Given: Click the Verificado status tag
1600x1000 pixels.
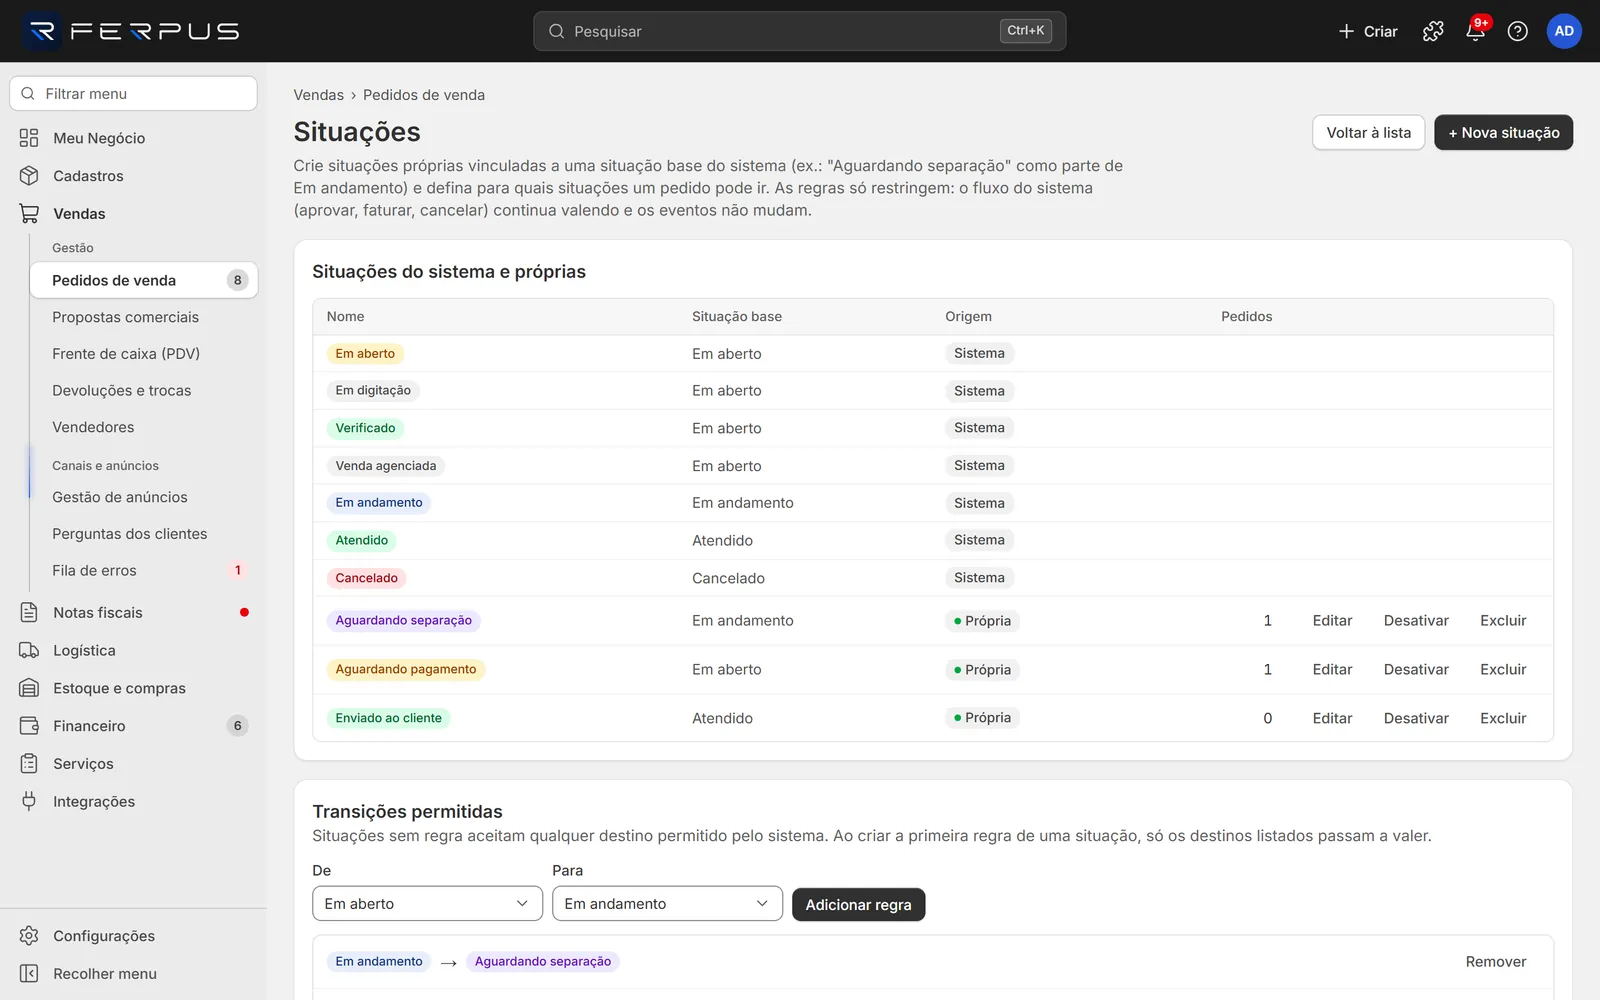Looking at the screenshot, I should coord(365,428).
